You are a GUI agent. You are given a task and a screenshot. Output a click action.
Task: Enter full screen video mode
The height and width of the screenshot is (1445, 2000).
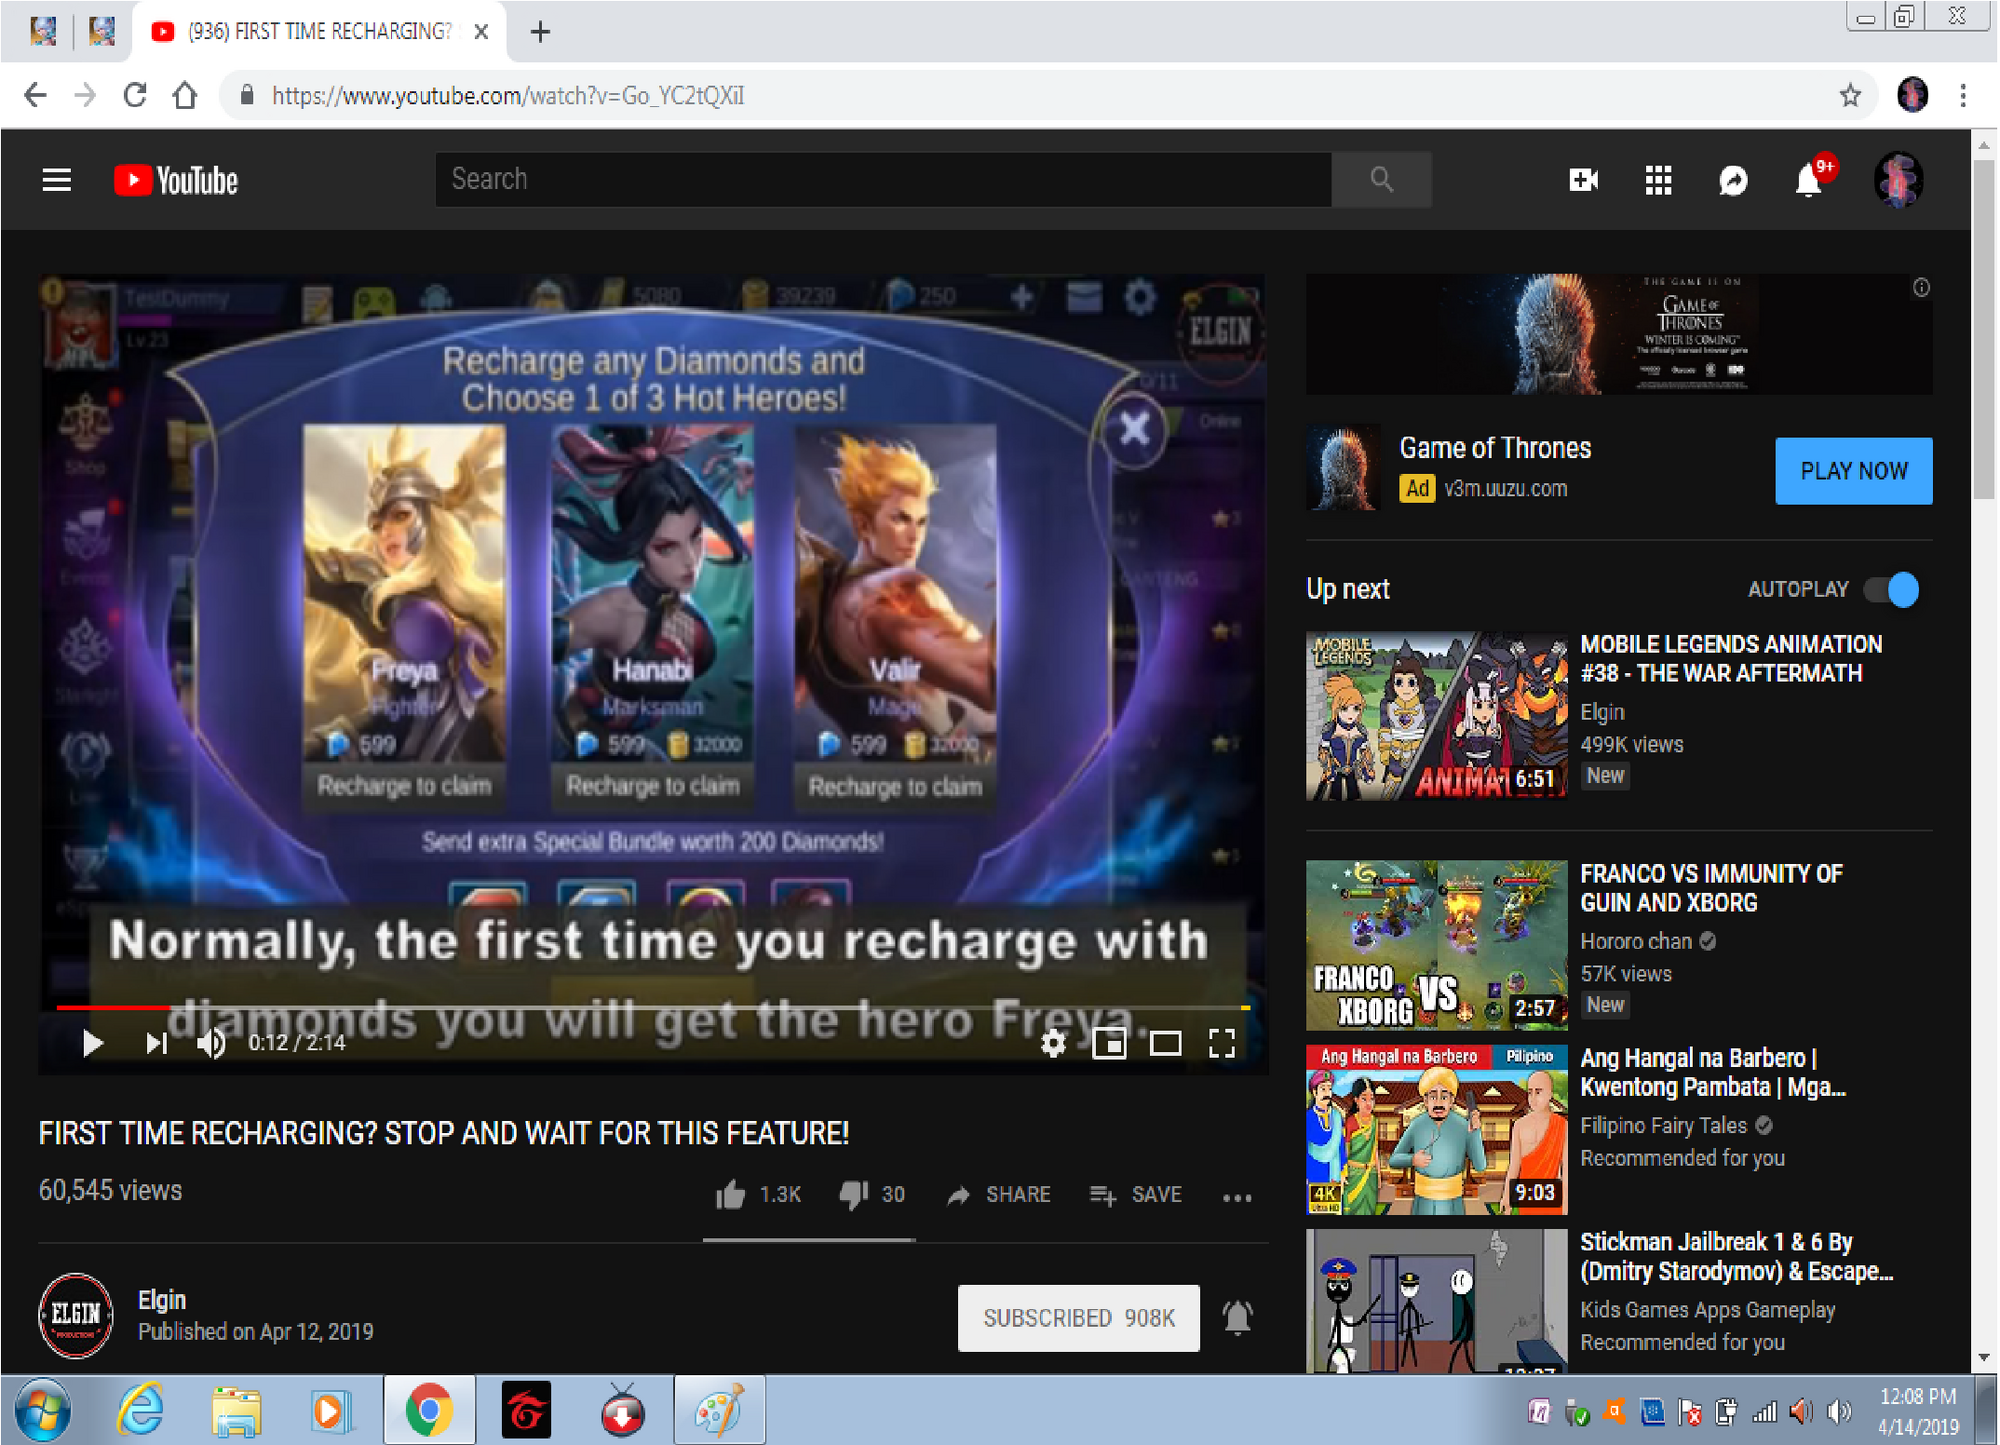[1222, 1043]
